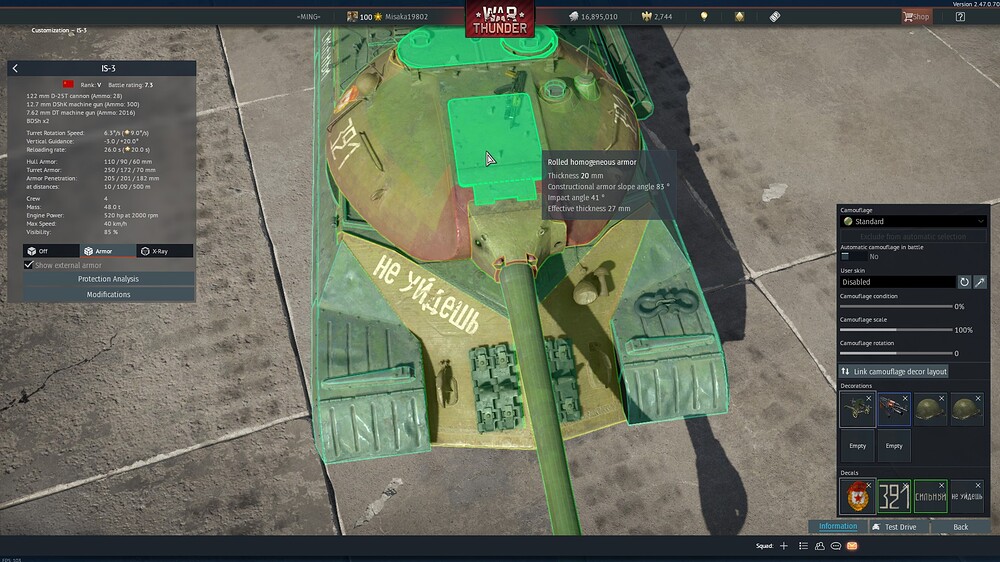This screenshot has height=562, width=1000.
Task: Open the help question mark icon
Action: pos(960,17)
